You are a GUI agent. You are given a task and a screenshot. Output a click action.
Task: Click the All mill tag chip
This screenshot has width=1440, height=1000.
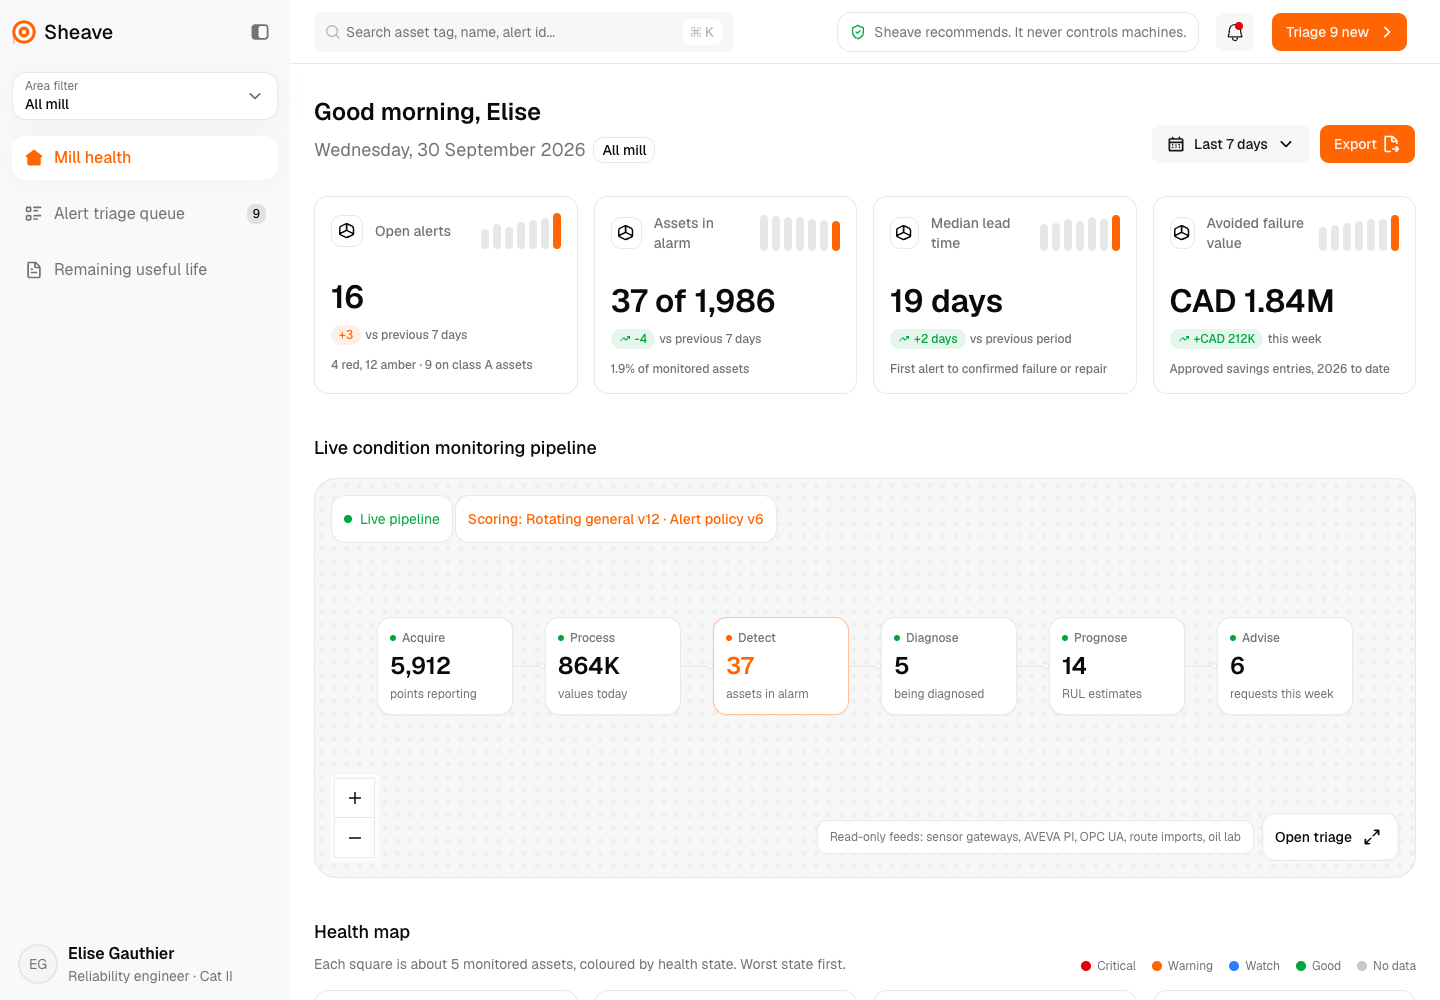(x=624, y=150)
